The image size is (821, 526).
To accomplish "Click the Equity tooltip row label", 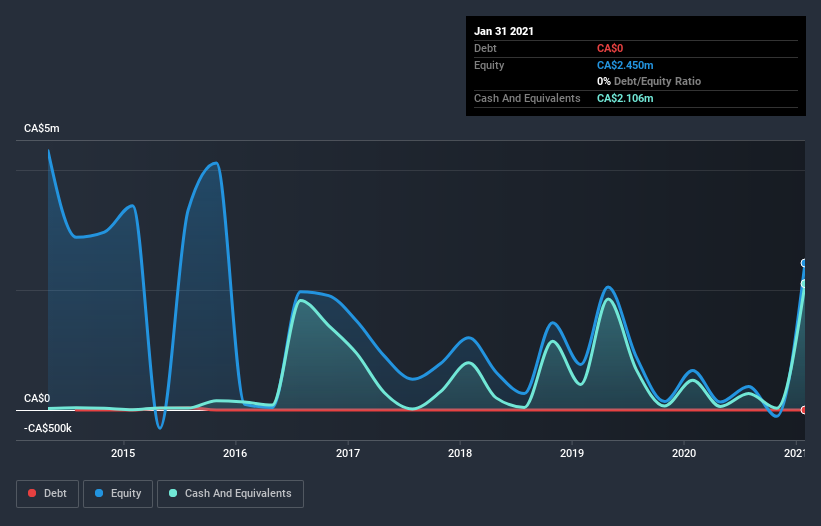I will [489, 65].
